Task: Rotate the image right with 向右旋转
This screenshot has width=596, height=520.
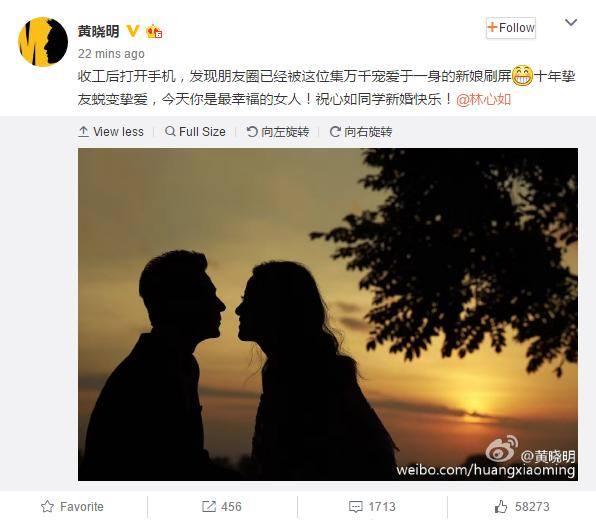Action: click(361, 132)
